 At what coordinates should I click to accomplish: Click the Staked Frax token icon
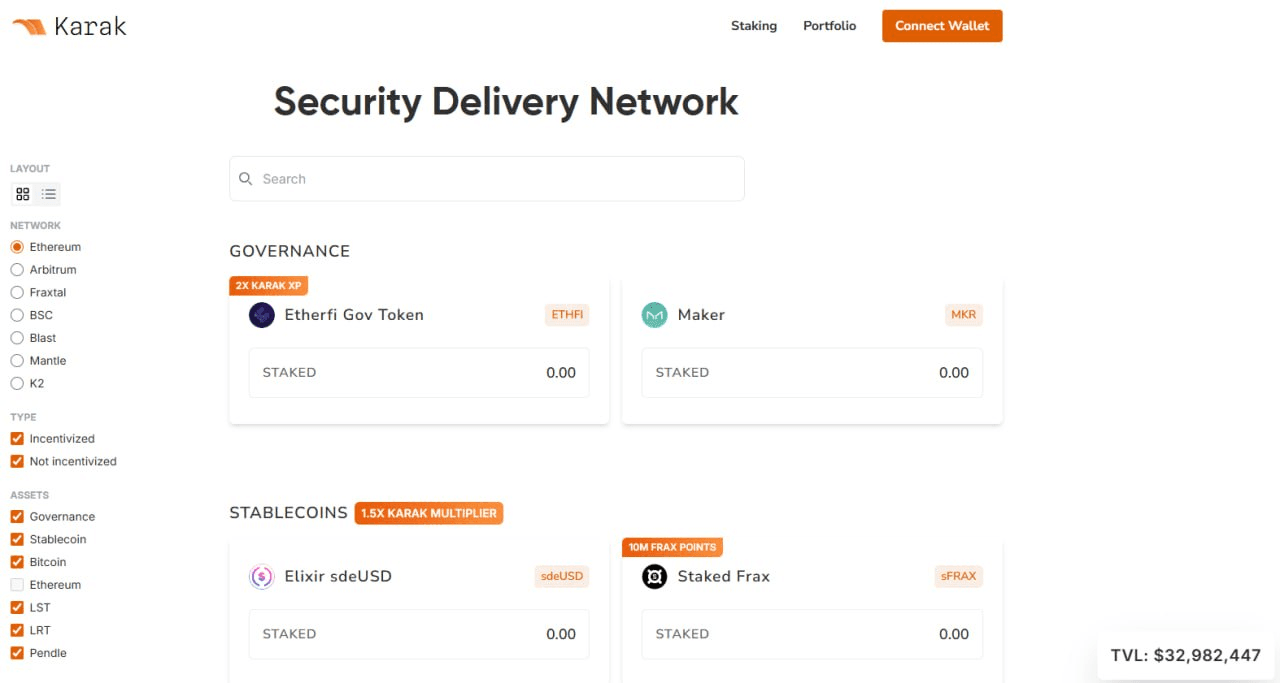click(655, 577)
